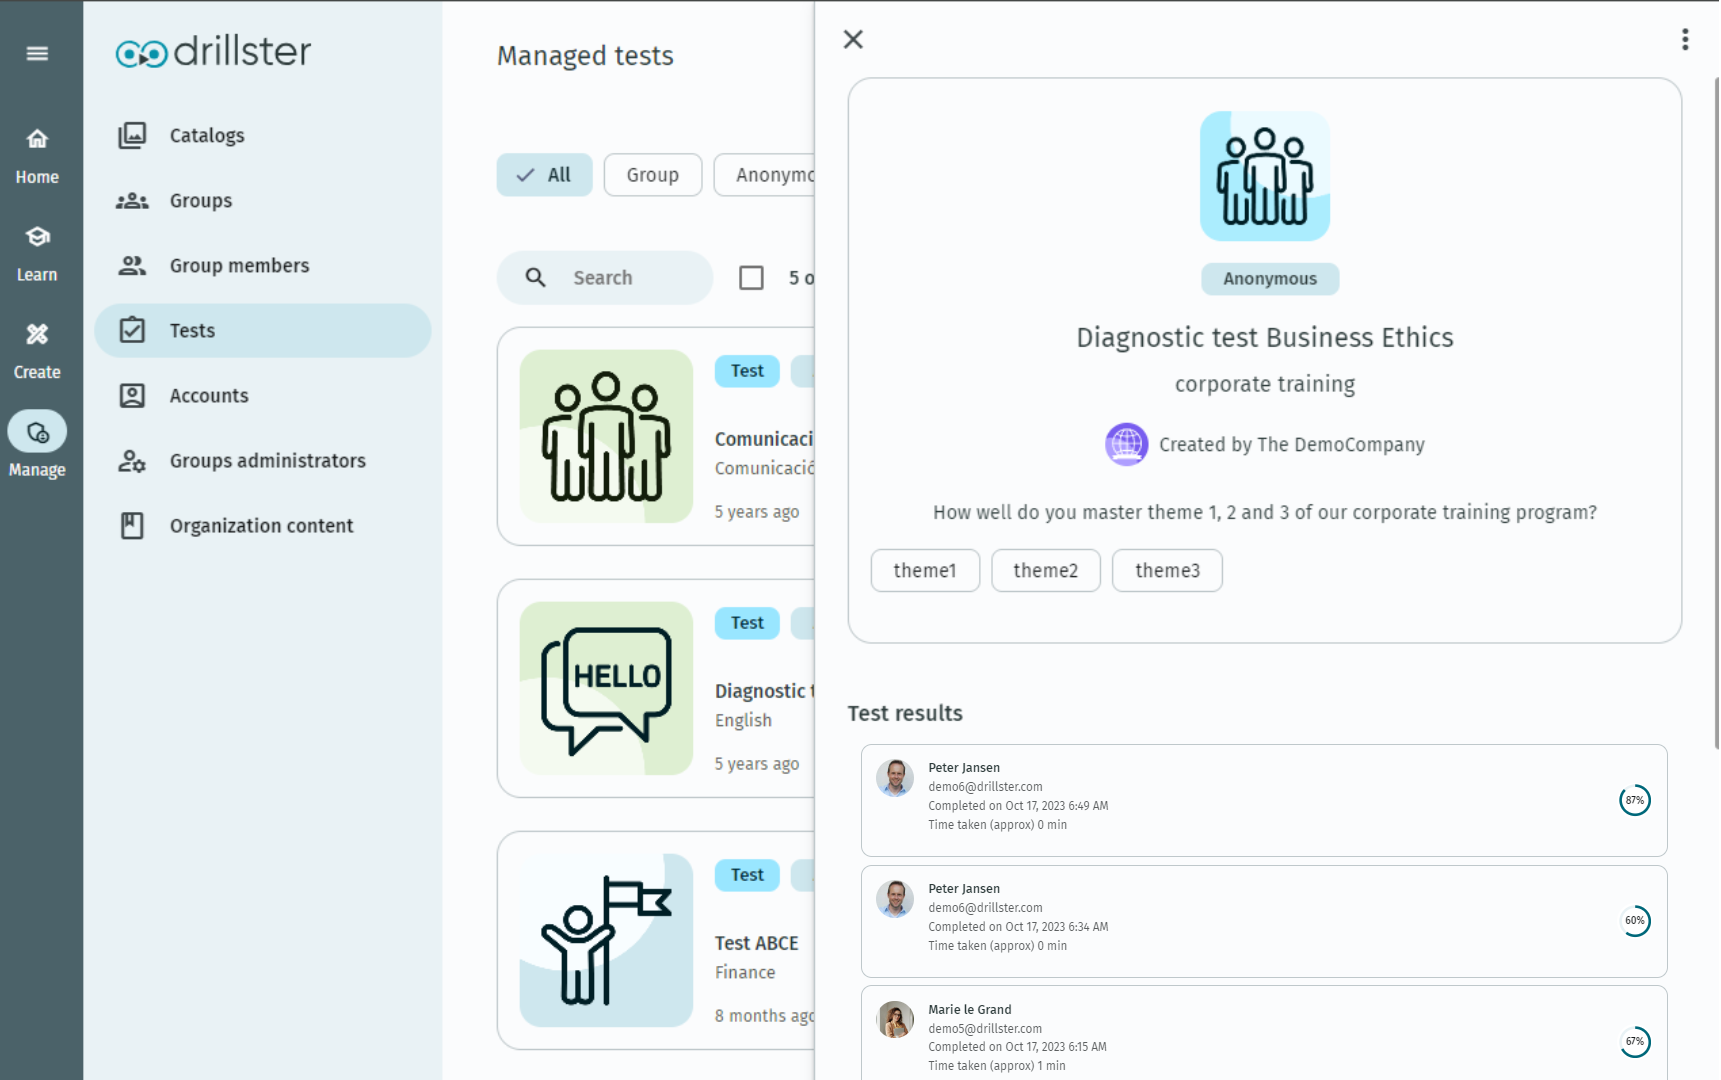Click the Anonymous label badge
1721x1080 pixels.
[1270, 279]
